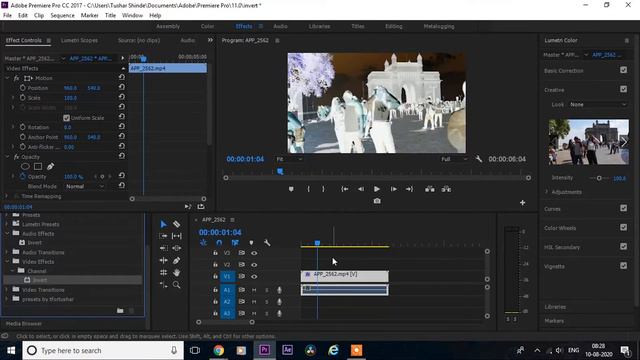Expand the Lumetri Presets folder
This screenshot has width=640, height=360.
click(x=7, y=224)
